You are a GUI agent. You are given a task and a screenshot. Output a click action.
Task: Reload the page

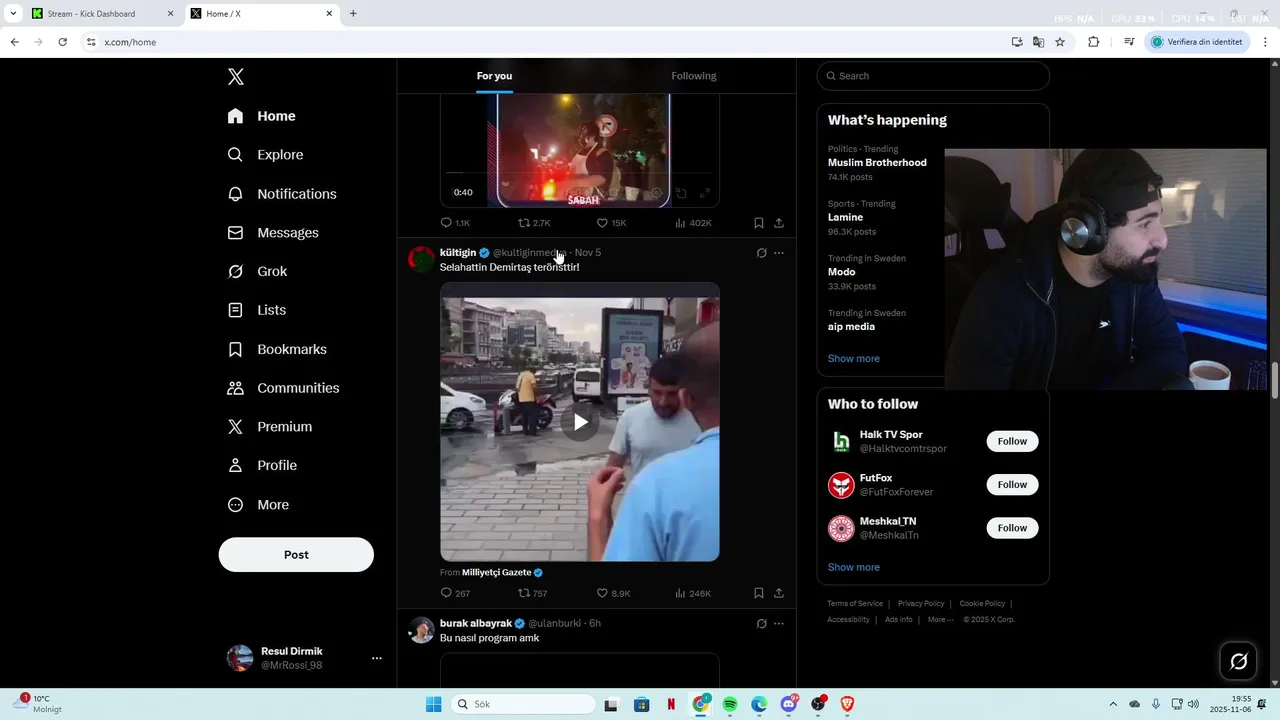click(62, 42)
